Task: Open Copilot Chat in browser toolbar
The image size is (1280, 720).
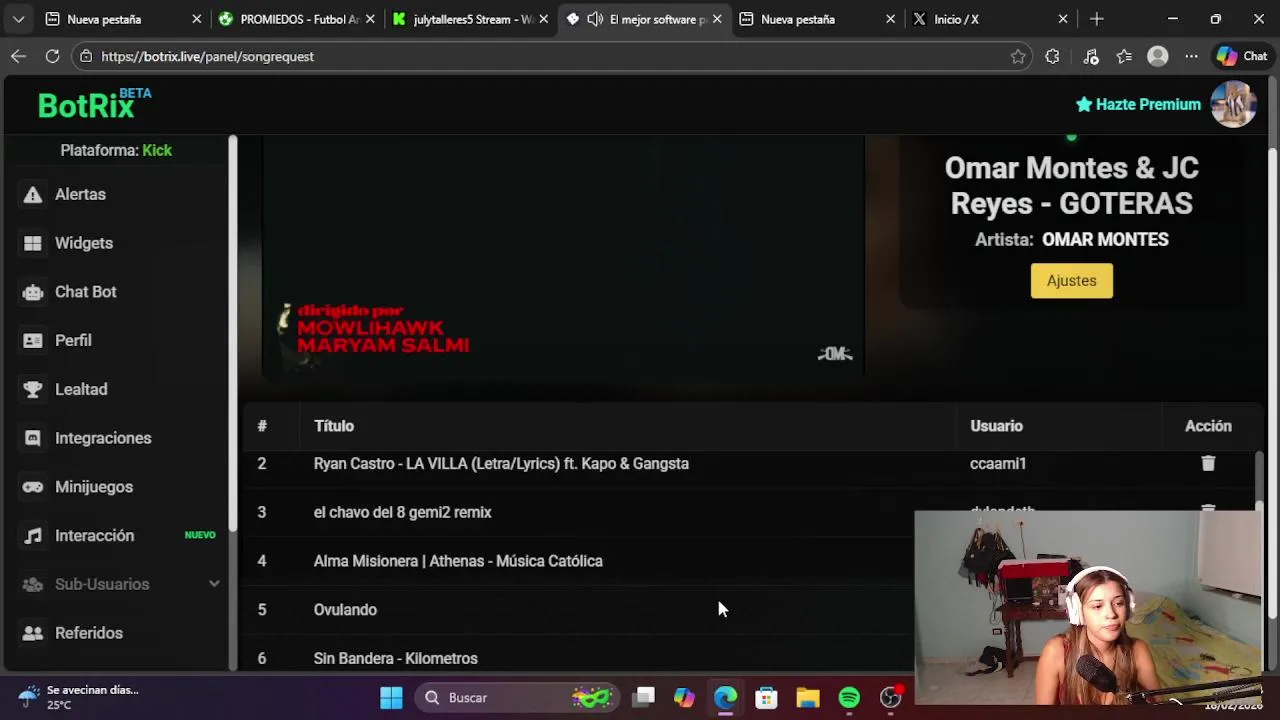Action: (1241, 57)
